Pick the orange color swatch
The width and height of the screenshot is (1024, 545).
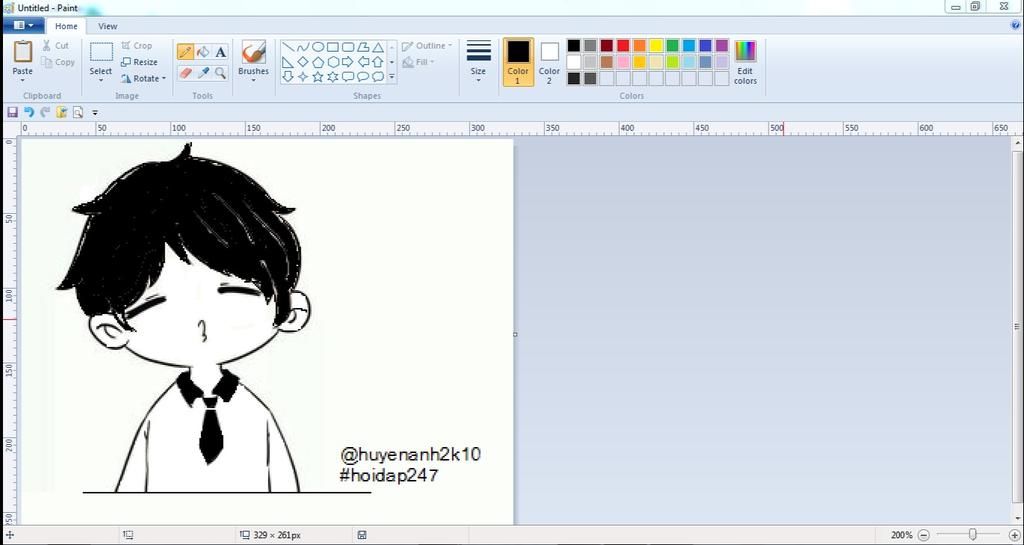tap(639, 46)
